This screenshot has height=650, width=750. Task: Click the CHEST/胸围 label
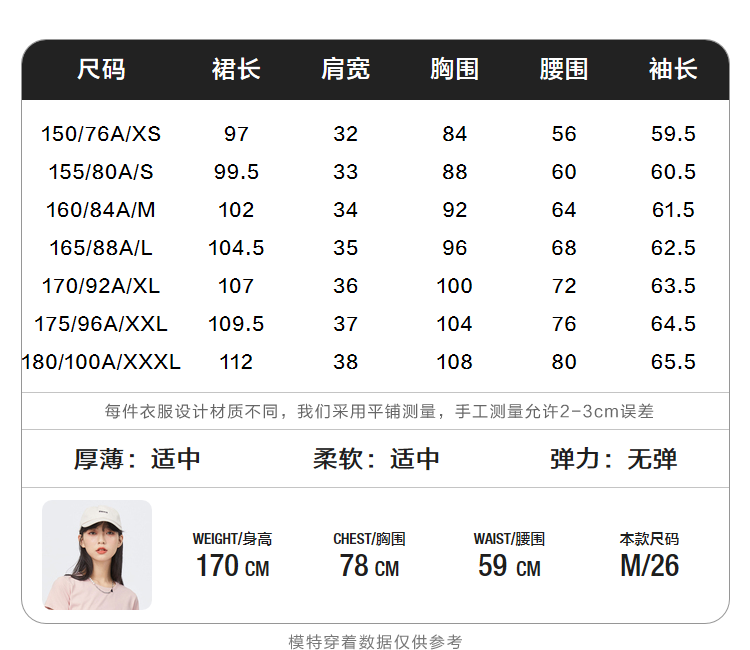[x=369, y=539]
